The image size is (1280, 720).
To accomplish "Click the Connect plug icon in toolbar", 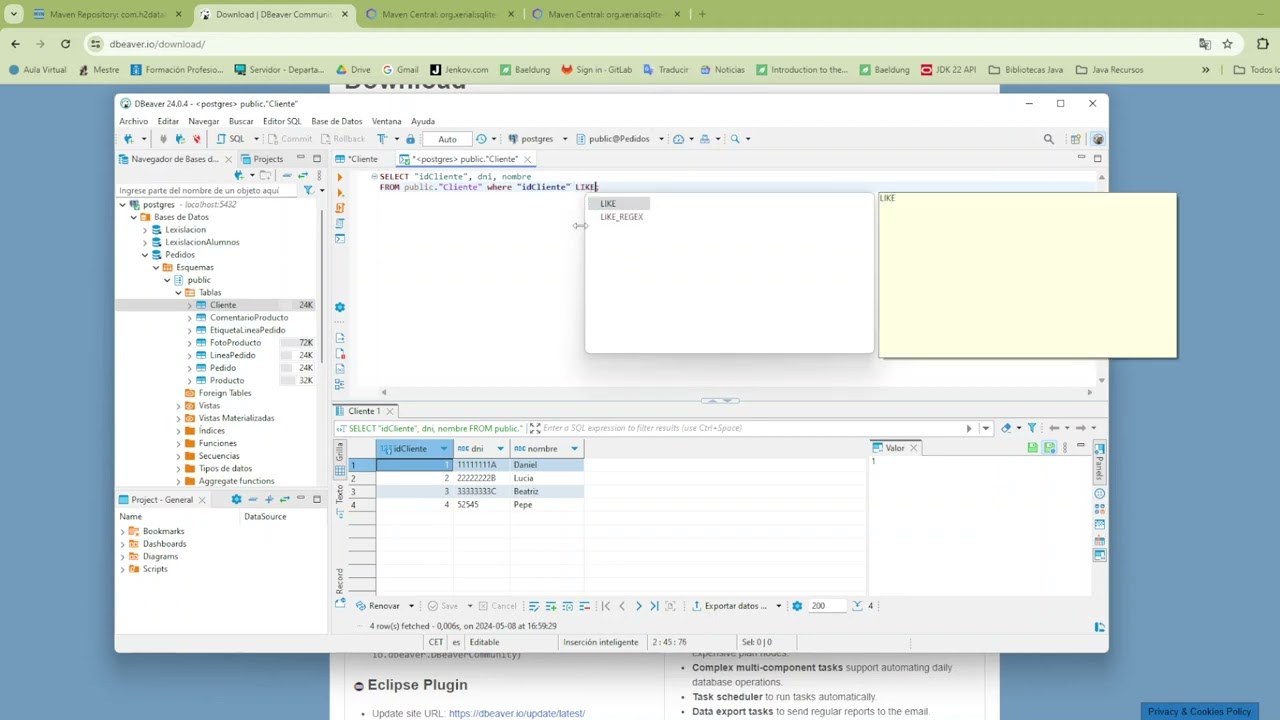I will pyautogui.click(x=163, y=139).
